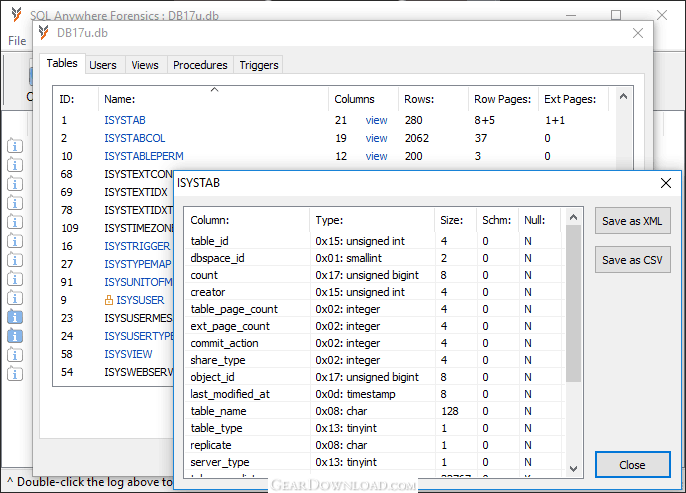
Task: Select the table_id column row
Action: (x=374, y=241)
